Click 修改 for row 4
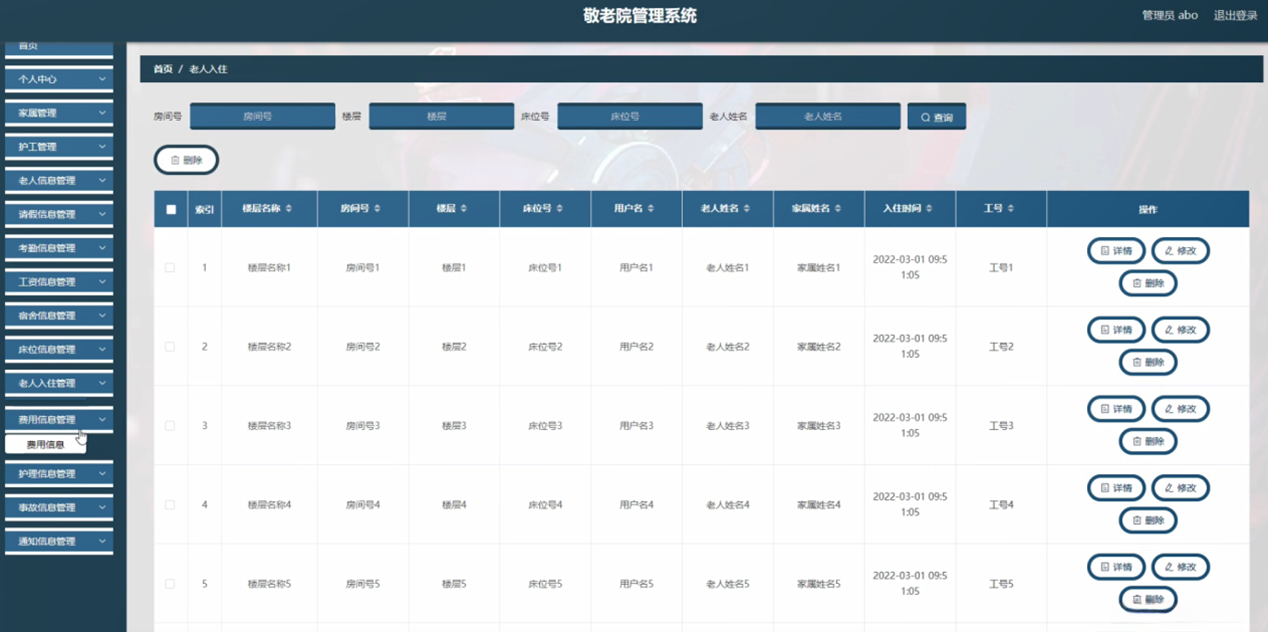Screen dimensions: 1268x632 [1180, 487]
